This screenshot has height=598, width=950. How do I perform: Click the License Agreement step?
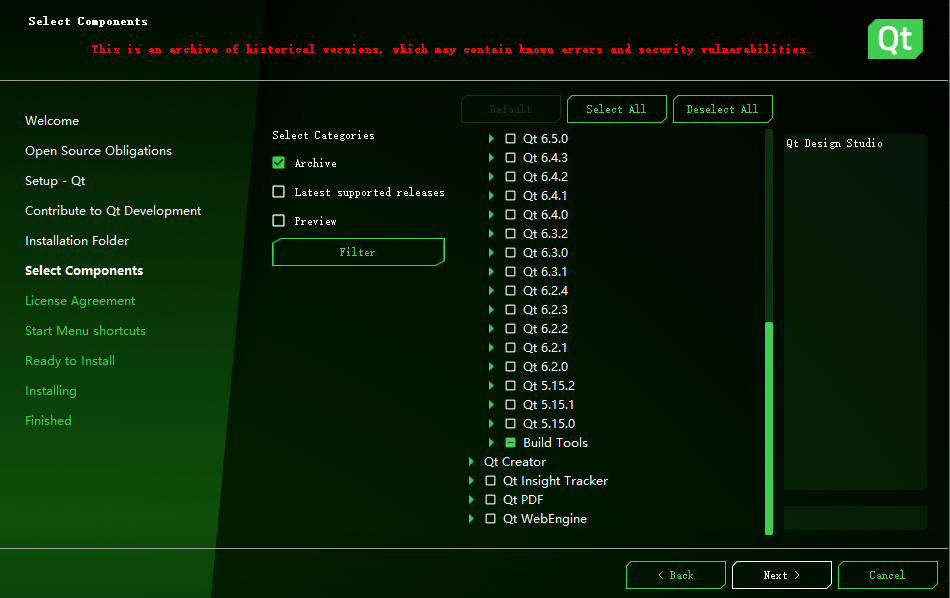(x=80, y=301)
